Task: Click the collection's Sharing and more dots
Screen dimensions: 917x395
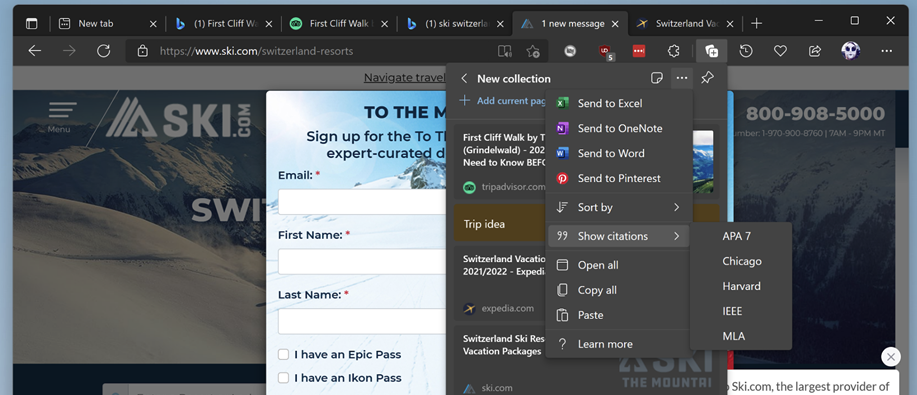Action: point(682,78)
